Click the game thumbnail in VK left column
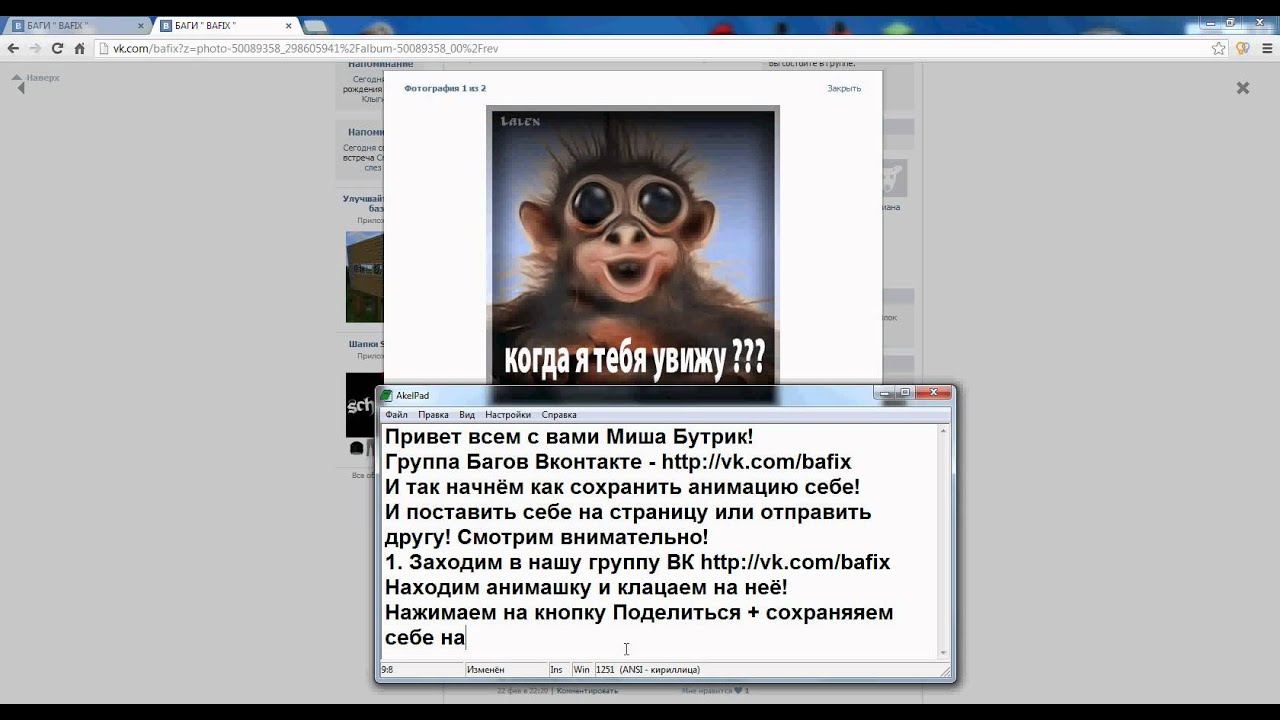Image resolution: width=1280 pixels, height=720 pixels. 364,277
